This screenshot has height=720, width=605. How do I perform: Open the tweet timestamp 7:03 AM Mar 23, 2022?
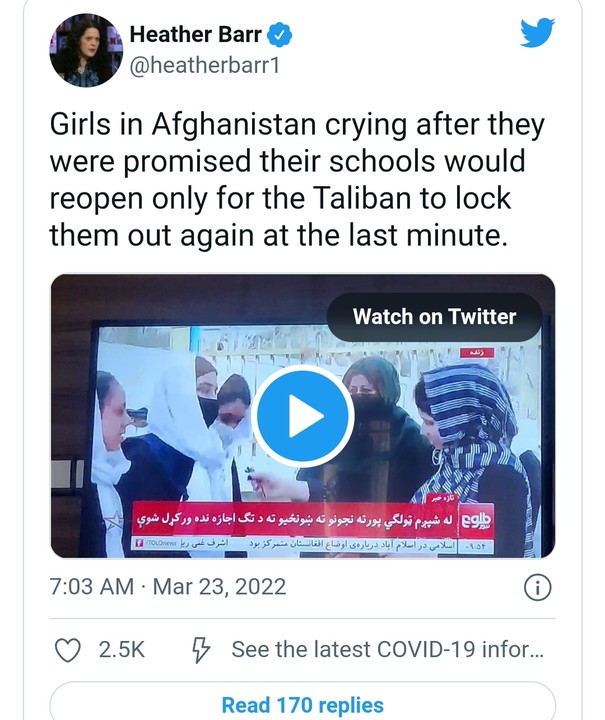(168, 587)
